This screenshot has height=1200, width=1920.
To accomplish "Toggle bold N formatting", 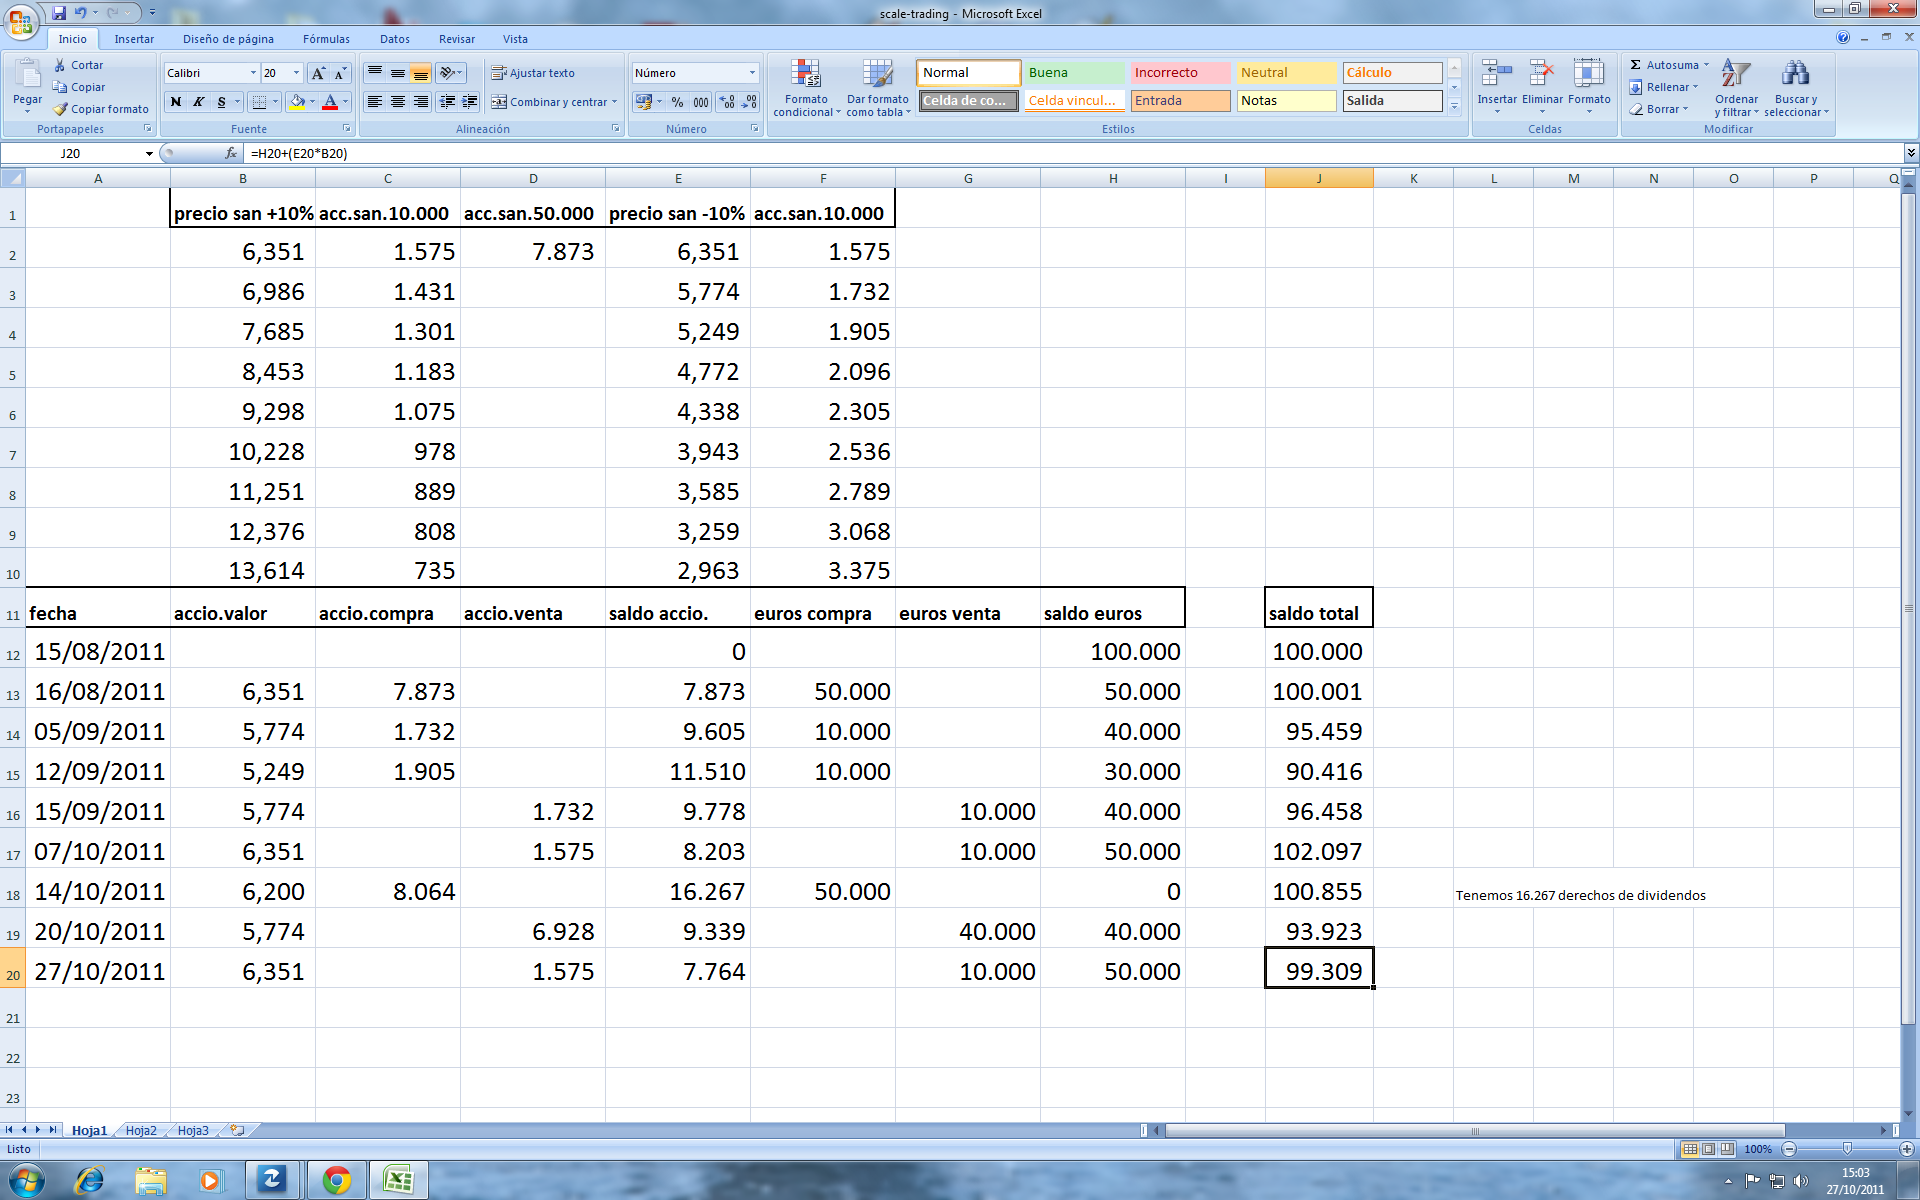I will tap(176, 102).
